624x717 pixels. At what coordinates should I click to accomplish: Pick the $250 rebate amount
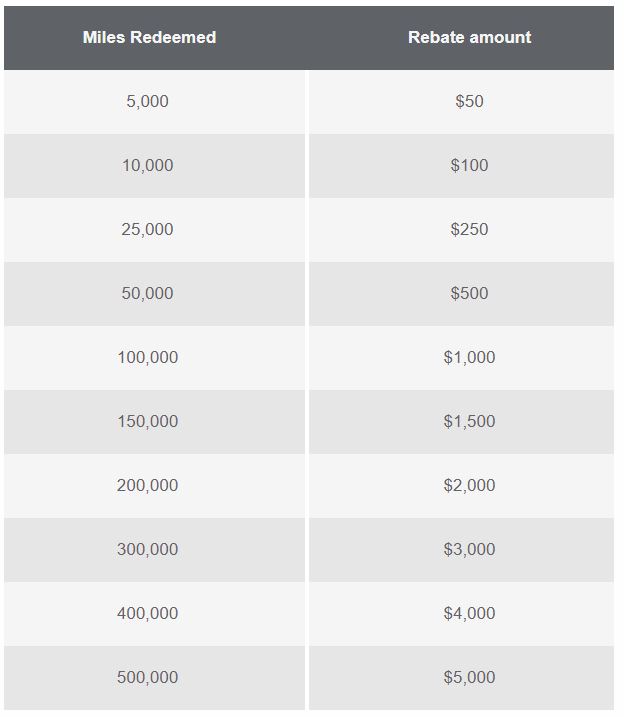[x=469, y=230]
